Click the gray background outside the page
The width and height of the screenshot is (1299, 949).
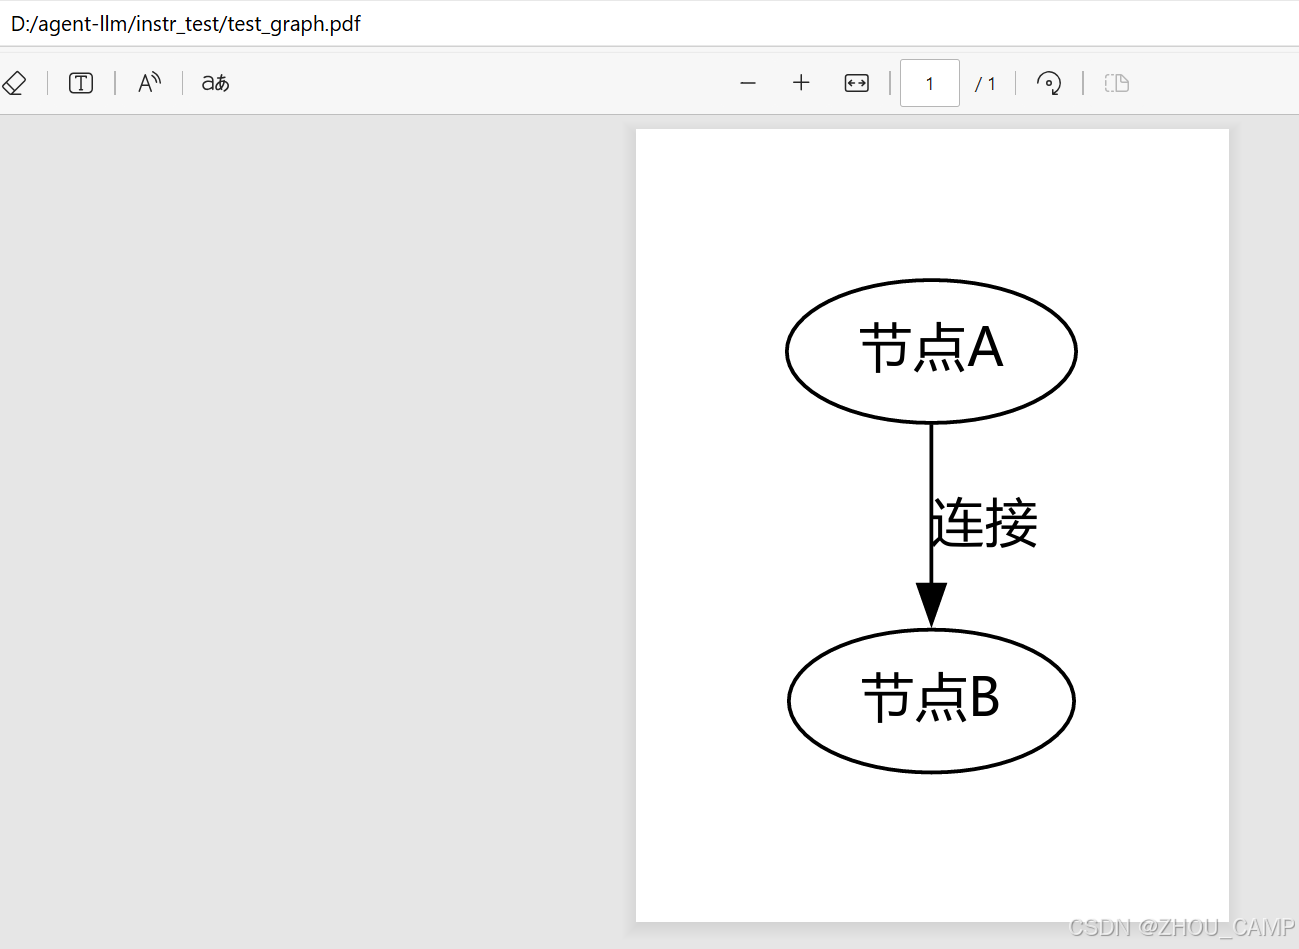300,500
